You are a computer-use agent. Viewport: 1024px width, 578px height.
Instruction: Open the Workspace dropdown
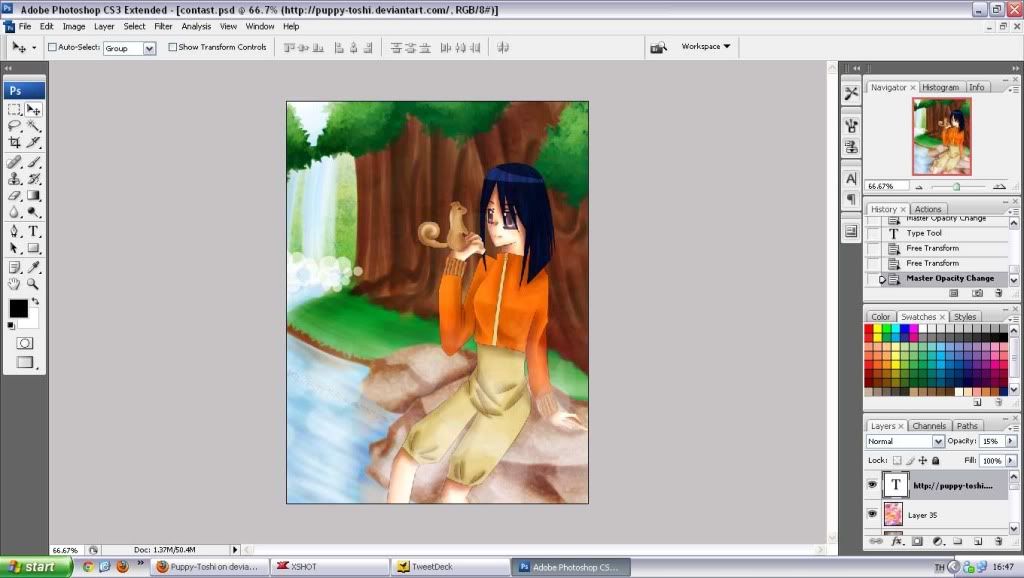tap(706, 46)
